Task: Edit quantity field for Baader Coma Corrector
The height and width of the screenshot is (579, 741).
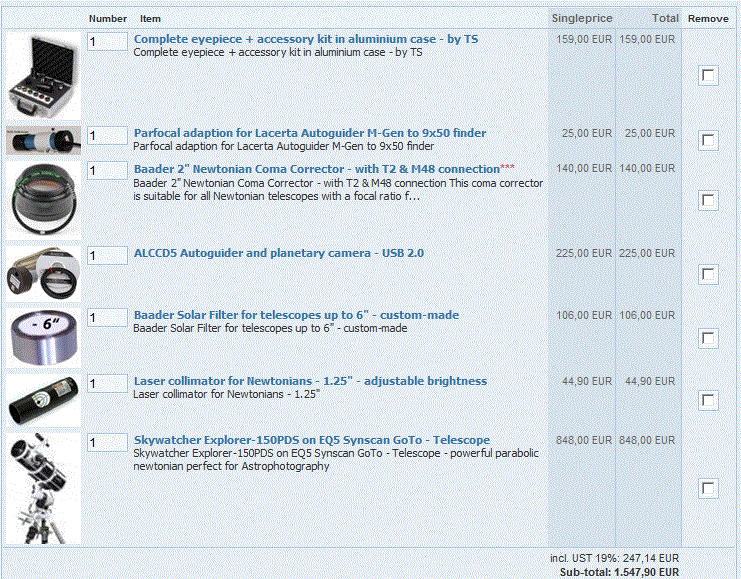Action: tap(107, 171)
